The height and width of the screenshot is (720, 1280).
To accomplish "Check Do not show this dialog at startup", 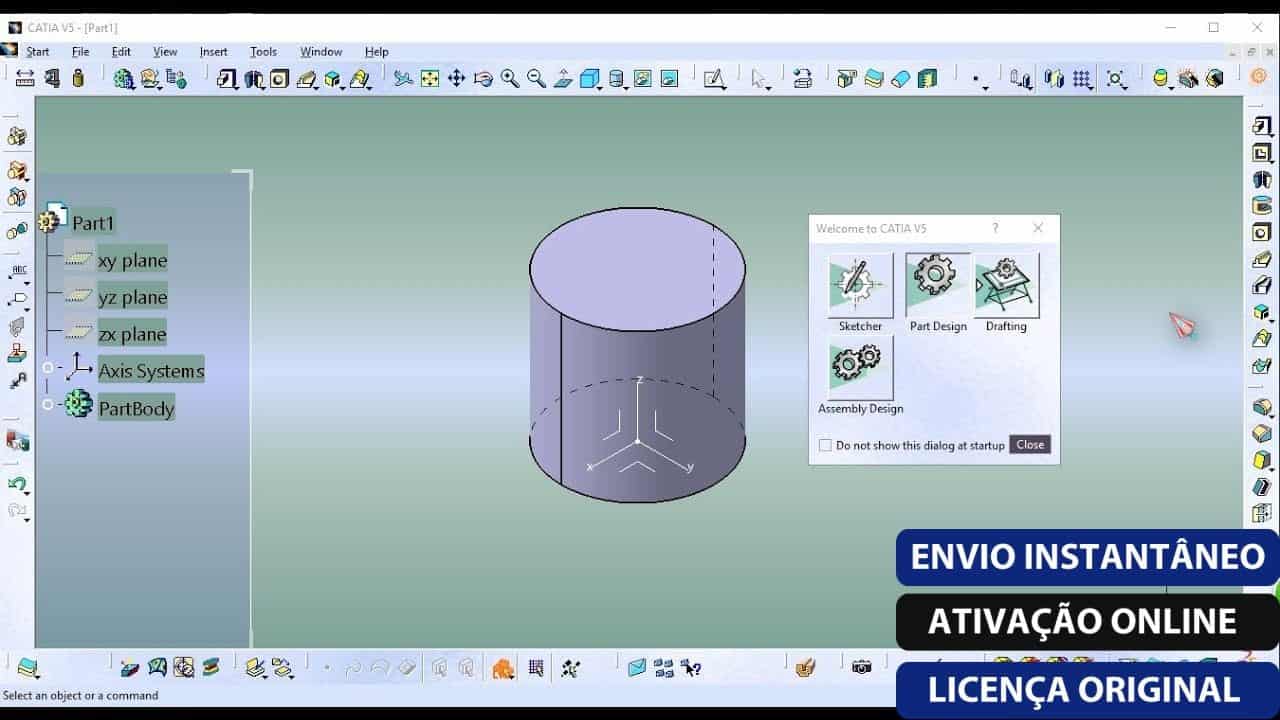I will 825,445.
